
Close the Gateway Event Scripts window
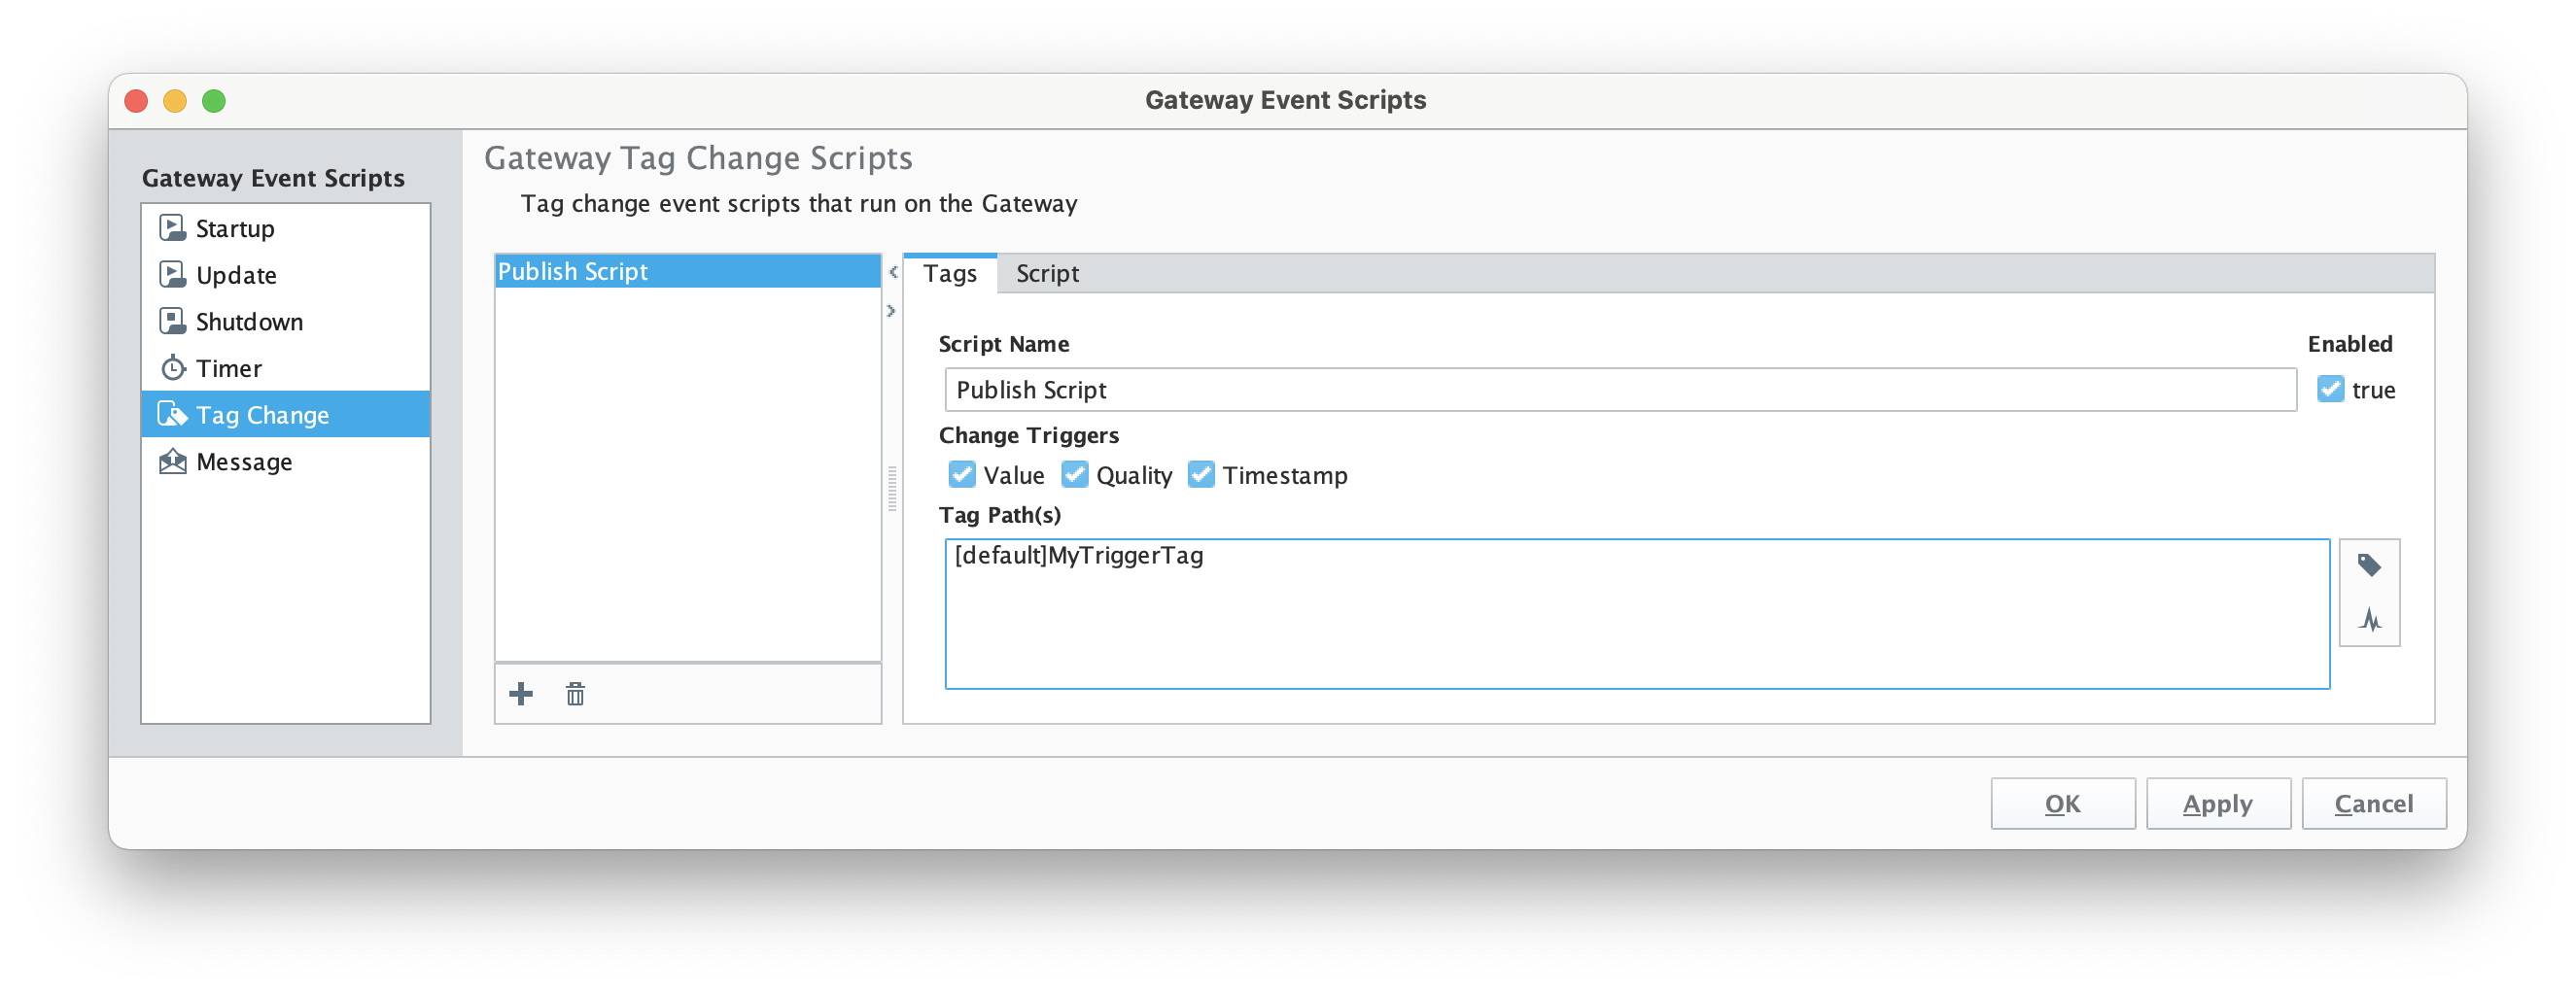pos(136,101)
